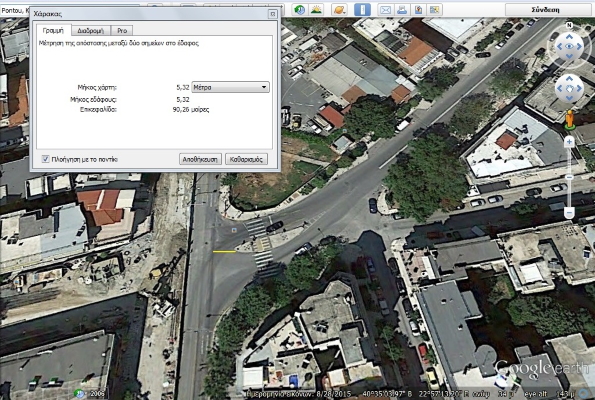The width and height of the screenshot is (595, 400).
Task: Click the Print icon in toolbar
Action: pyautogui.click(x=402, y=10)
